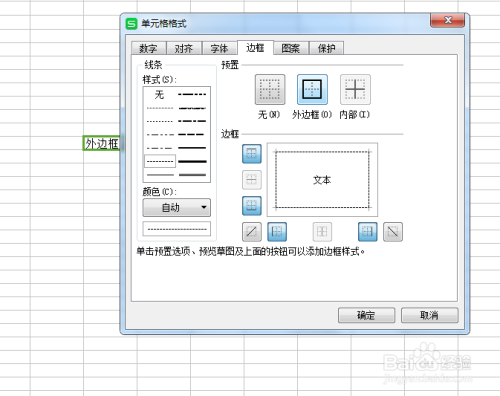Apply the 内部(I) inside border preset

pos(355,89)
